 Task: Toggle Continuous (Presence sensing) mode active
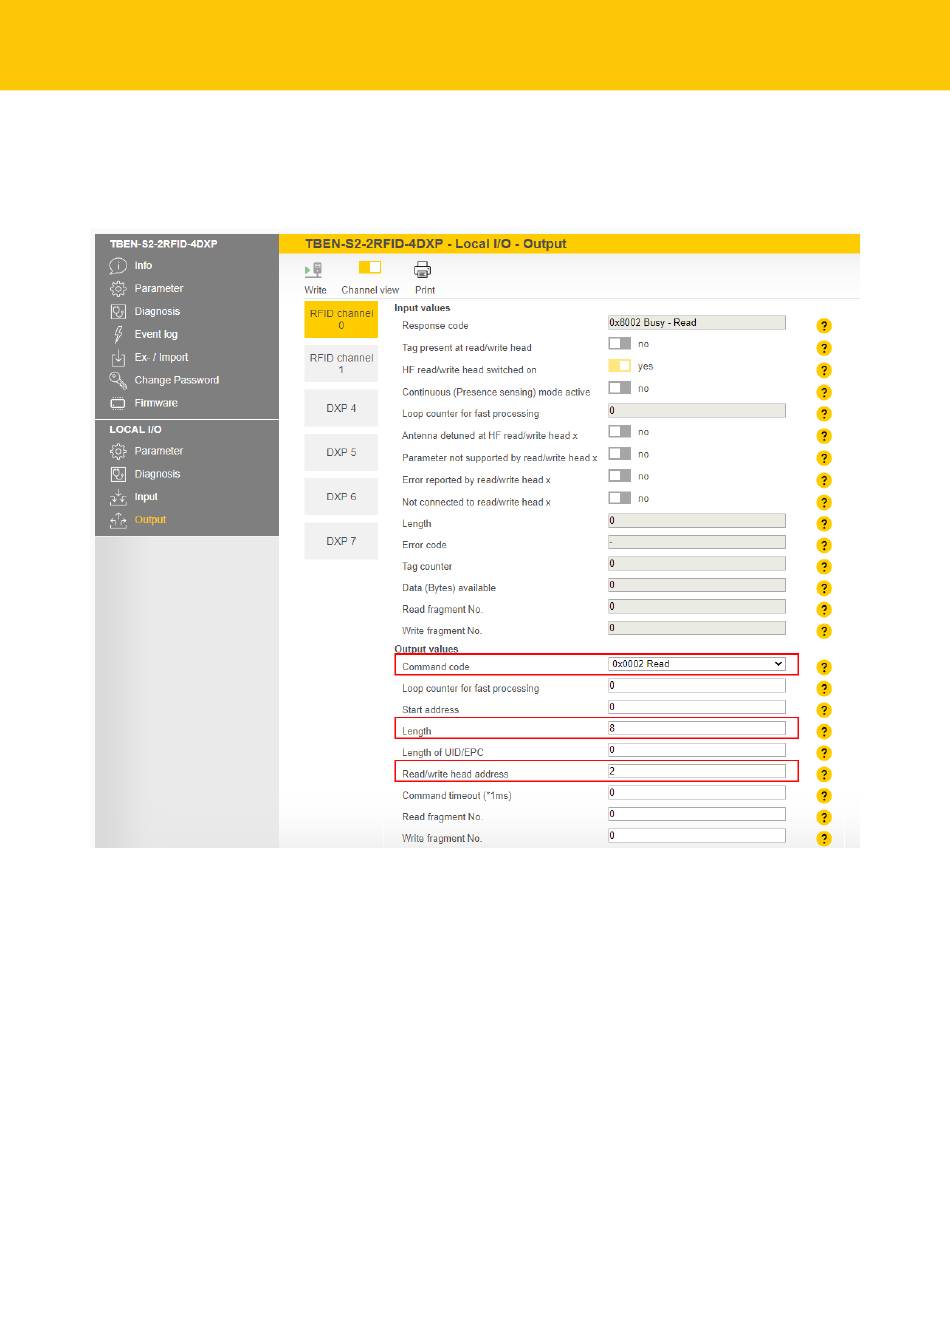620,387
